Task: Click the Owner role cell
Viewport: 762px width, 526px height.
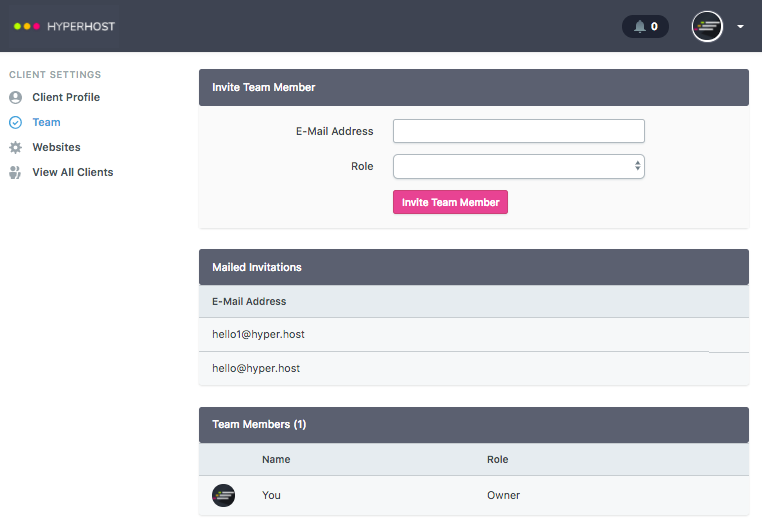Action: point(503,495)
